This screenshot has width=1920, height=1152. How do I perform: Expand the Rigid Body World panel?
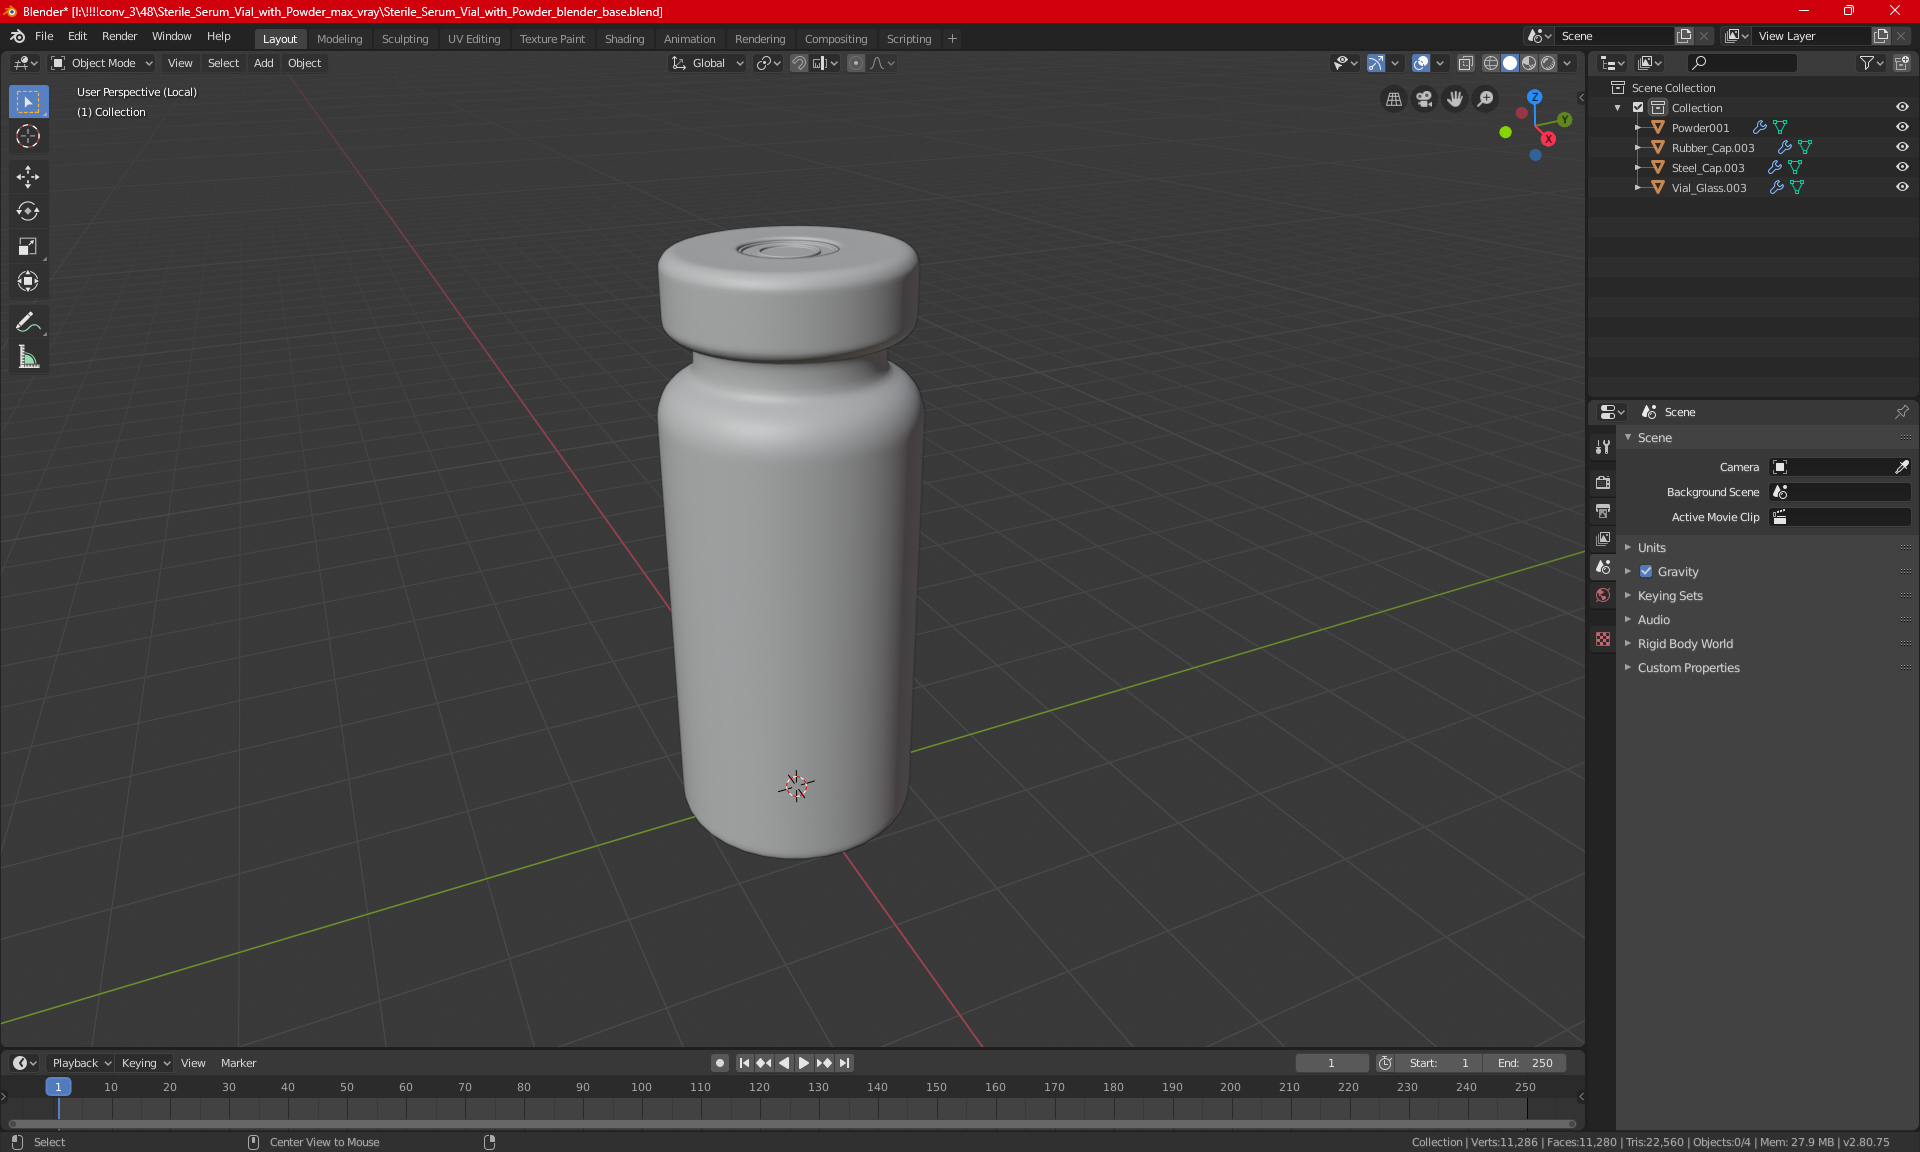coord(1685,644)
